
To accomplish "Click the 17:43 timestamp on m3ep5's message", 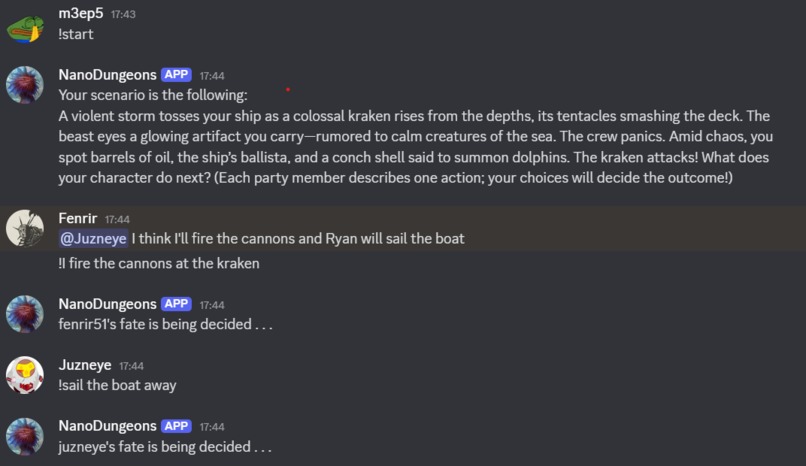I will pyautogui.click(x=123, y=14).
